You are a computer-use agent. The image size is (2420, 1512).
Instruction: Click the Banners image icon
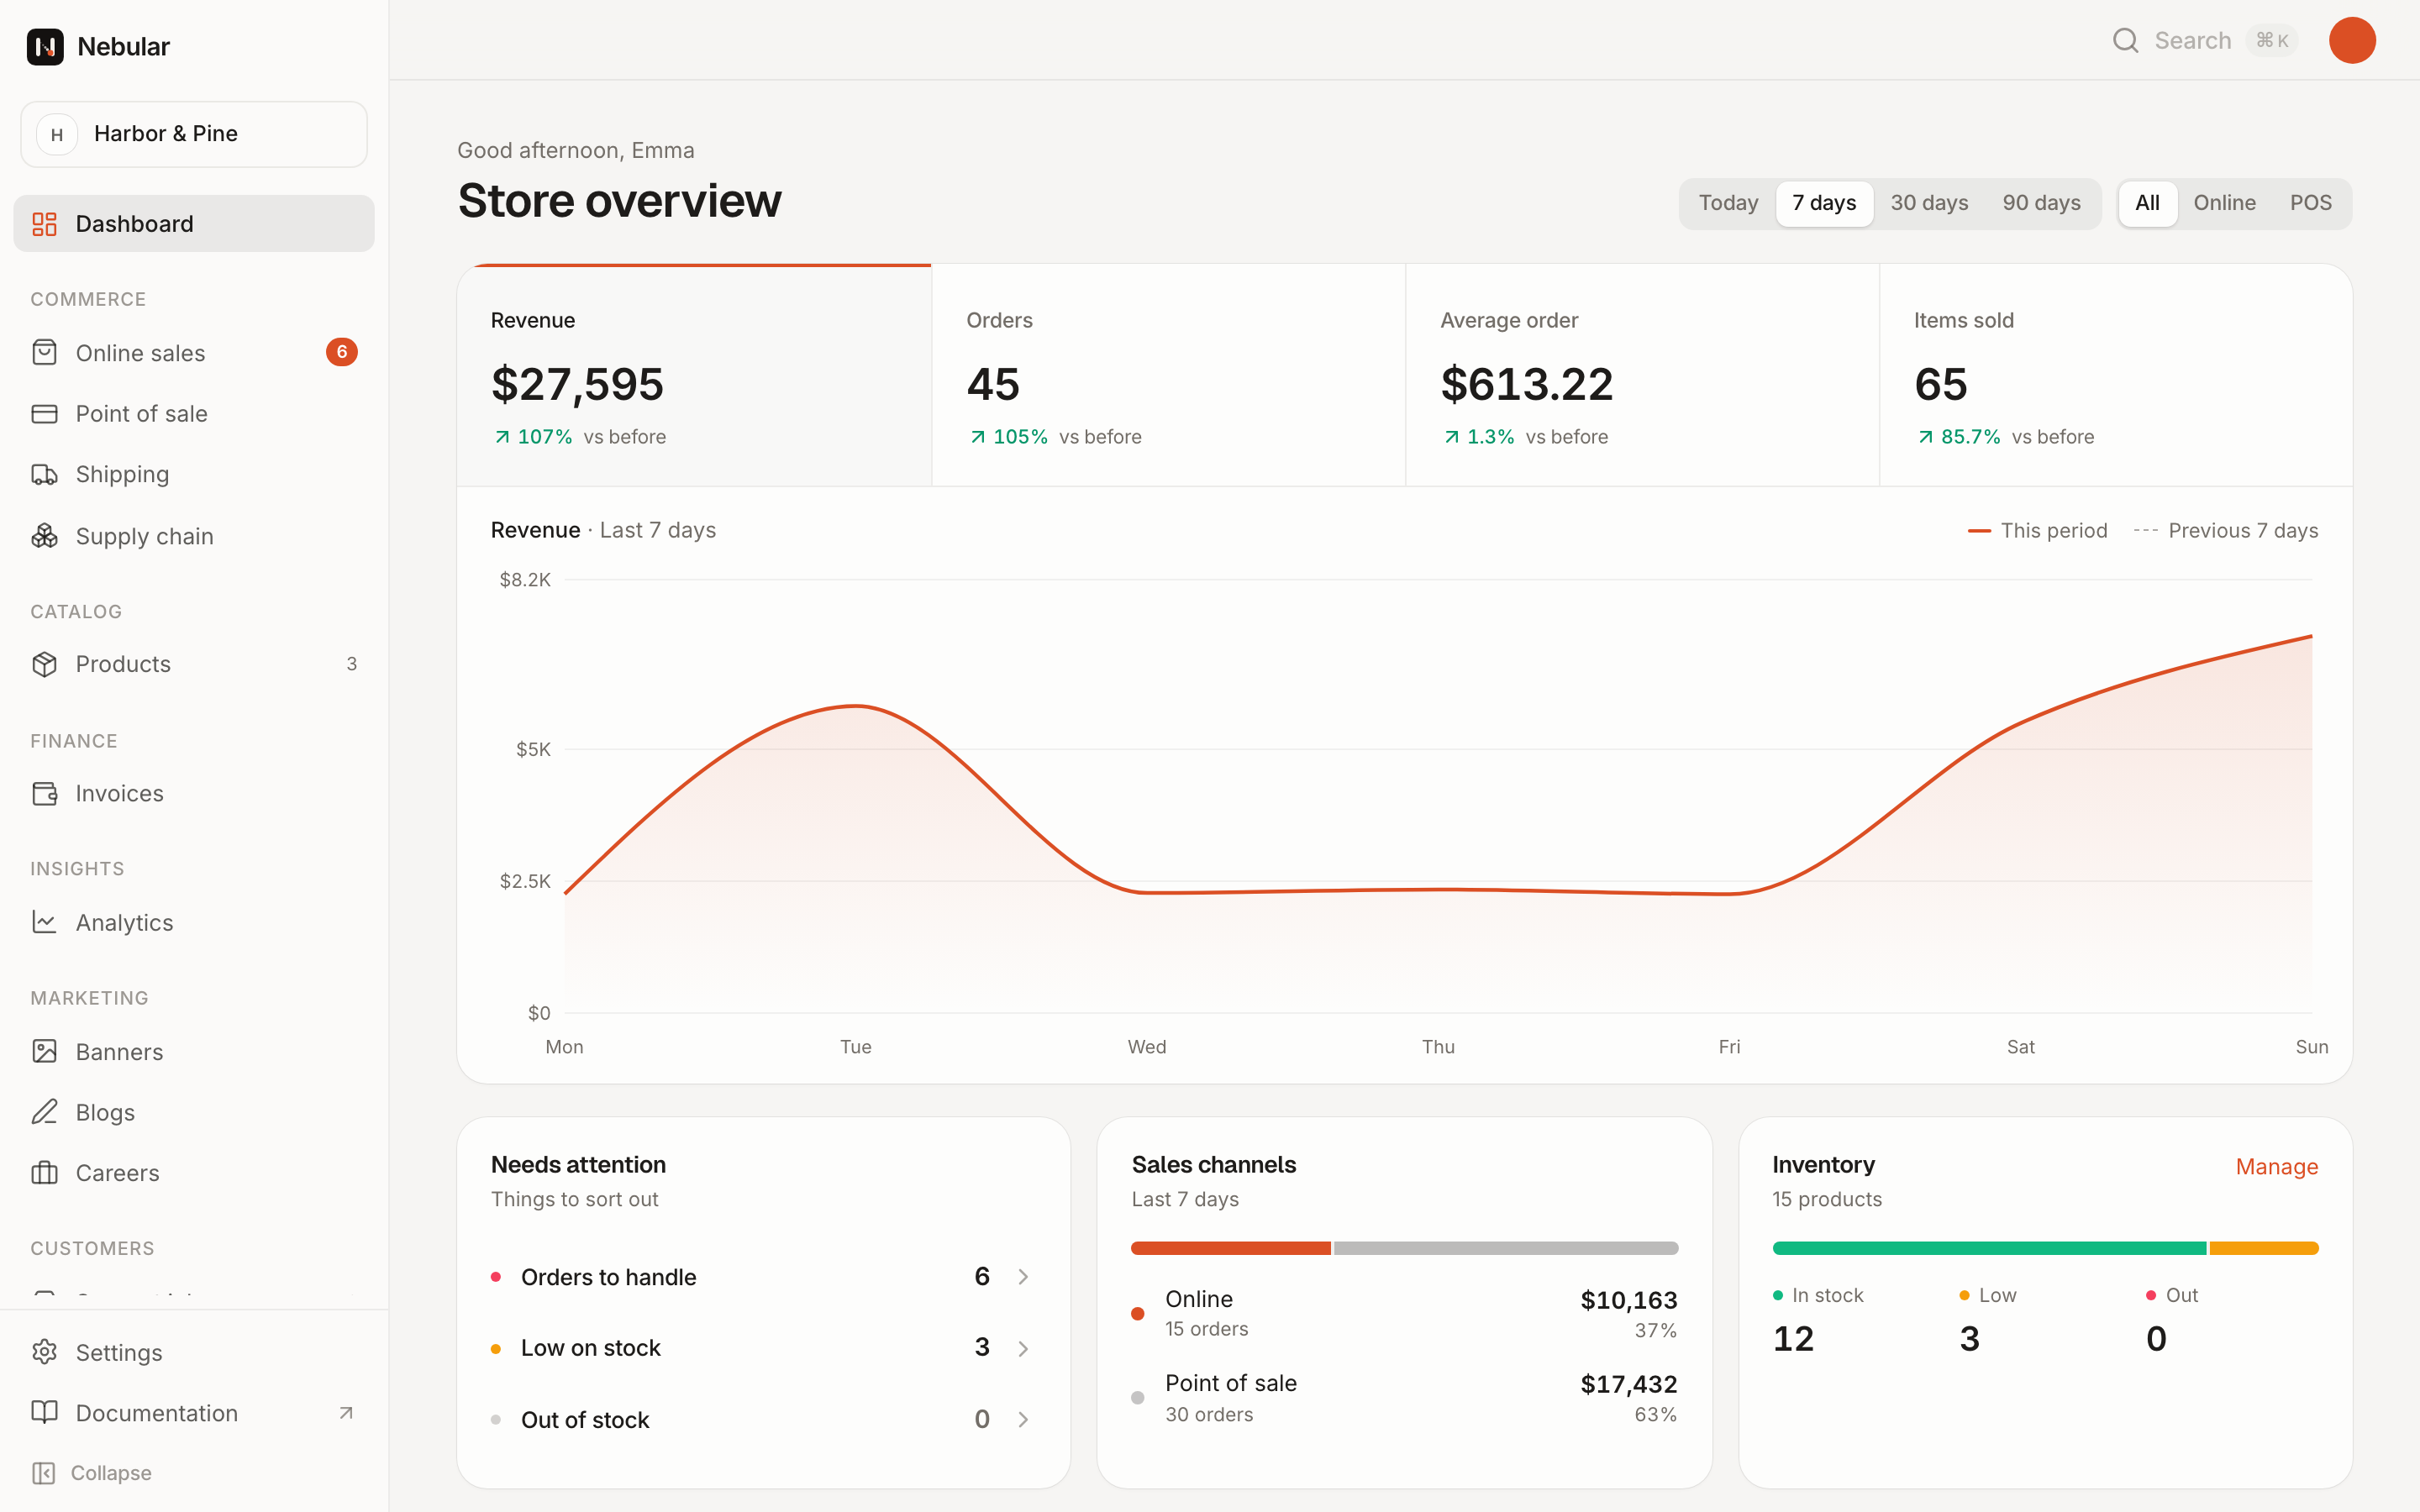[44, 1052]
